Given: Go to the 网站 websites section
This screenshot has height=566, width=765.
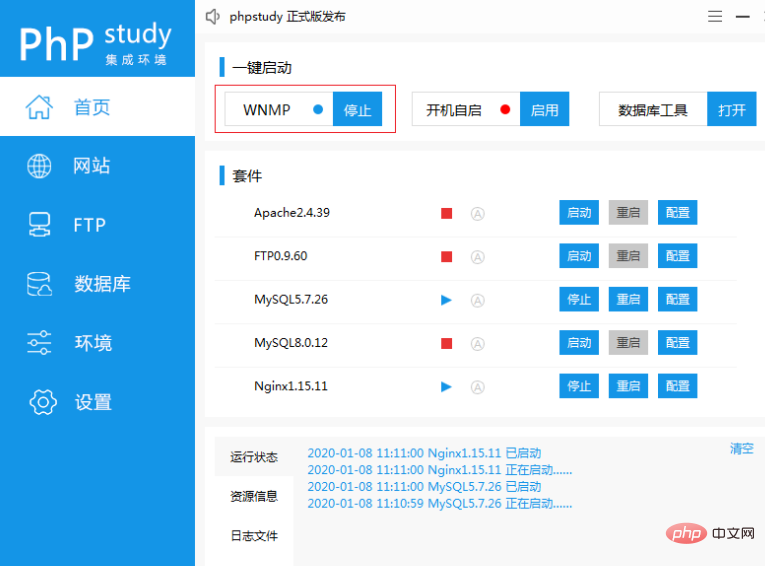Looking at the screenshot, I should pyautogui.click(x=97, y=166).
